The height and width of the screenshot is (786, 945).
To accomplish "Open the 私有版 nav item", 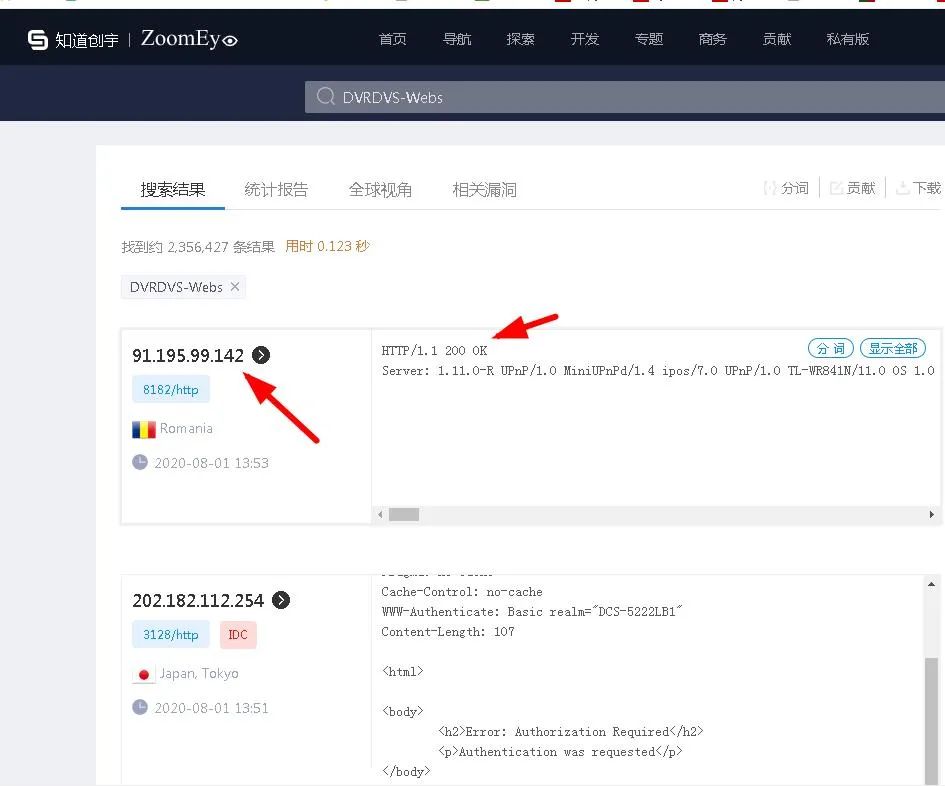I will [848, 39].
